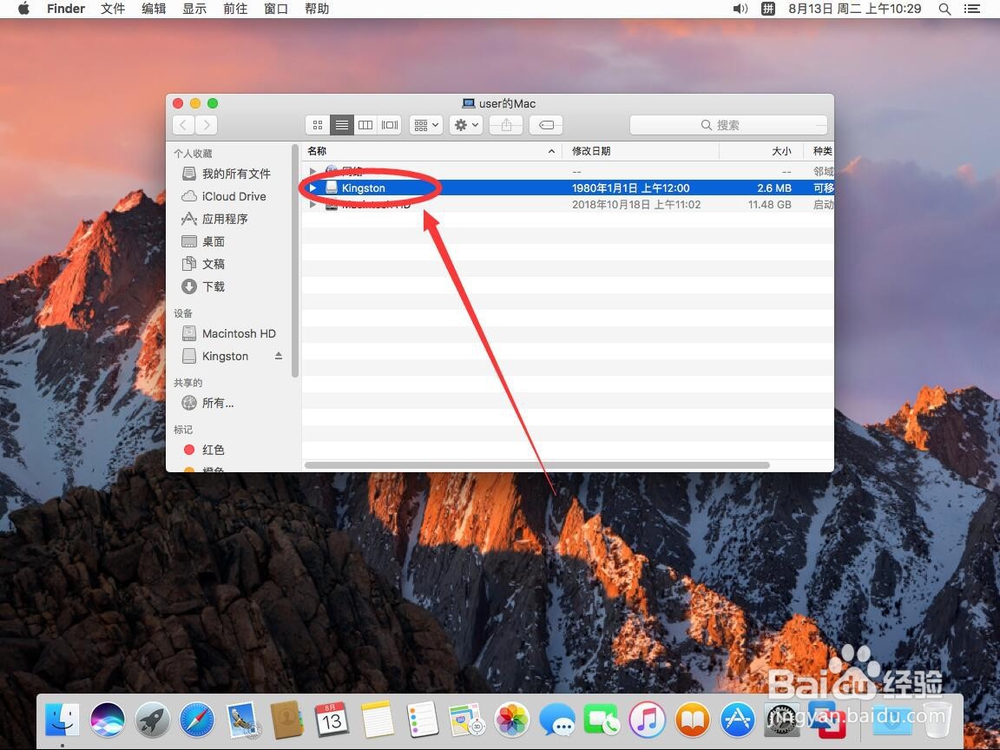Open Notes from the Dock

tap(377, 719)
